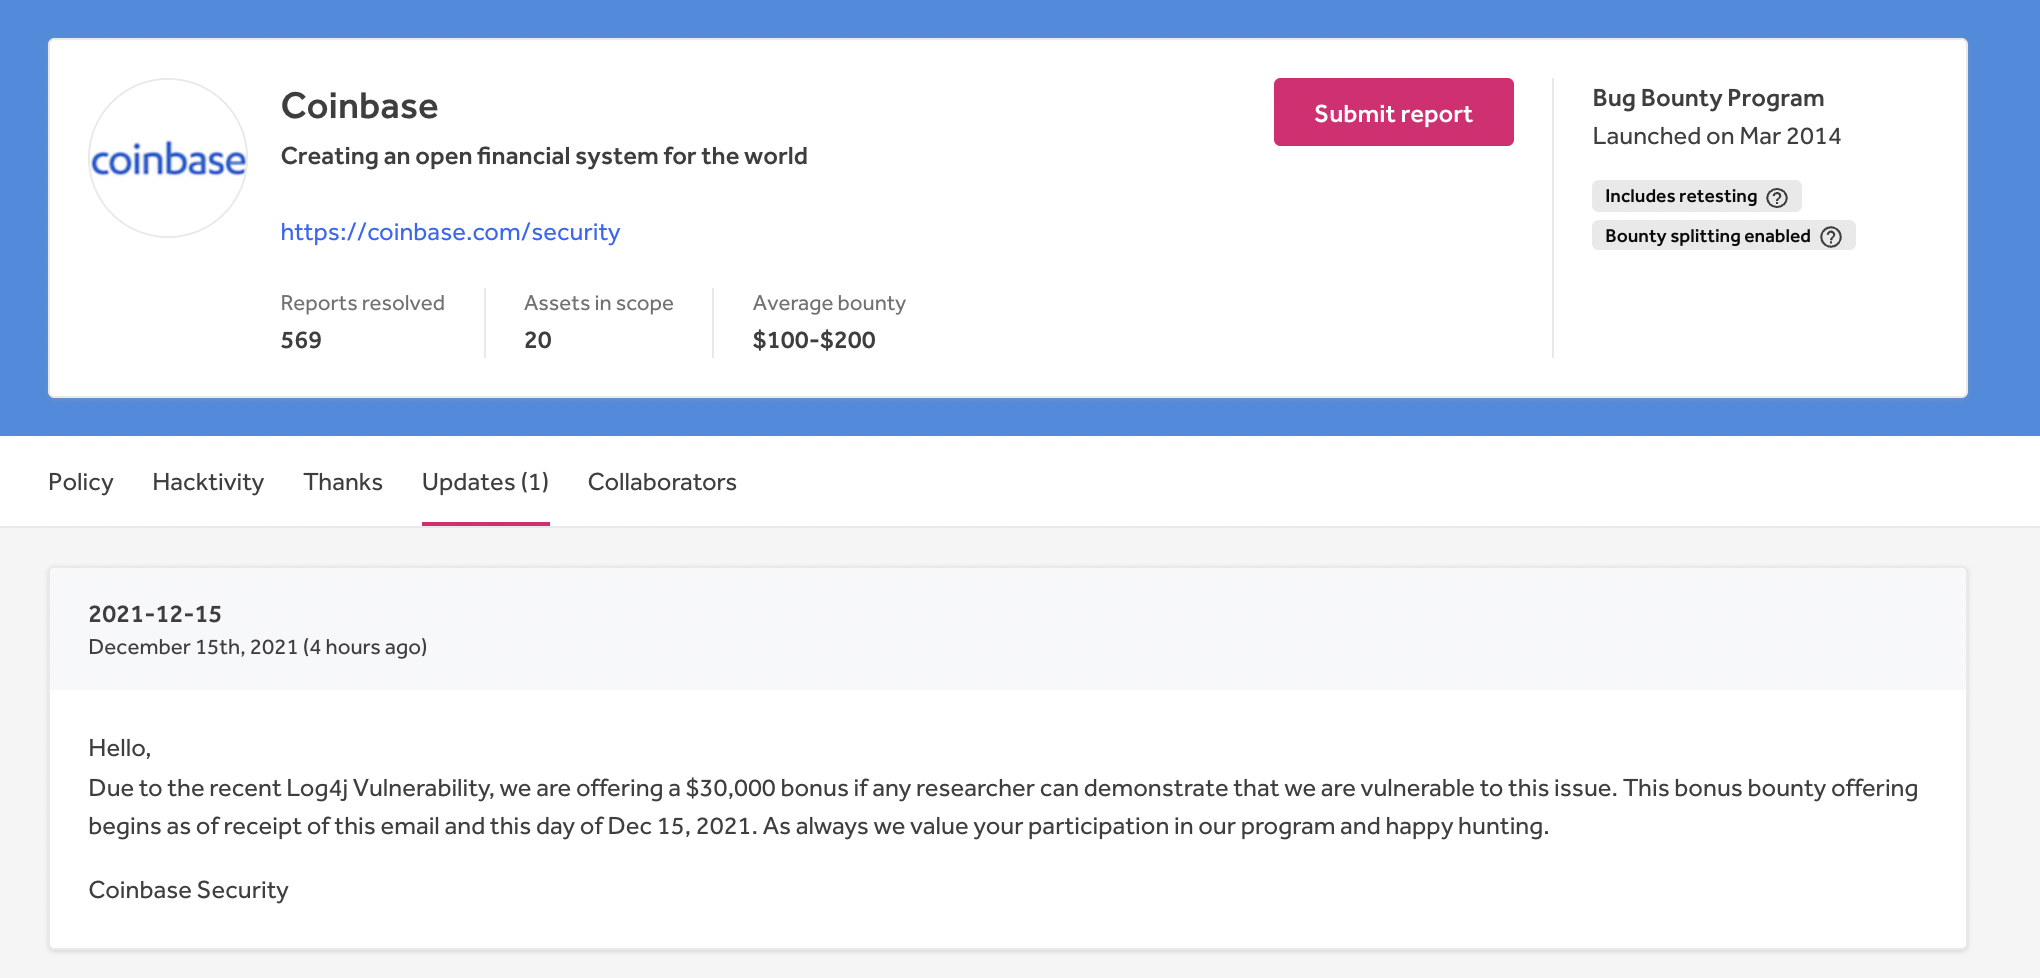Click the Includes retesting help question mark

[1777, 196]
